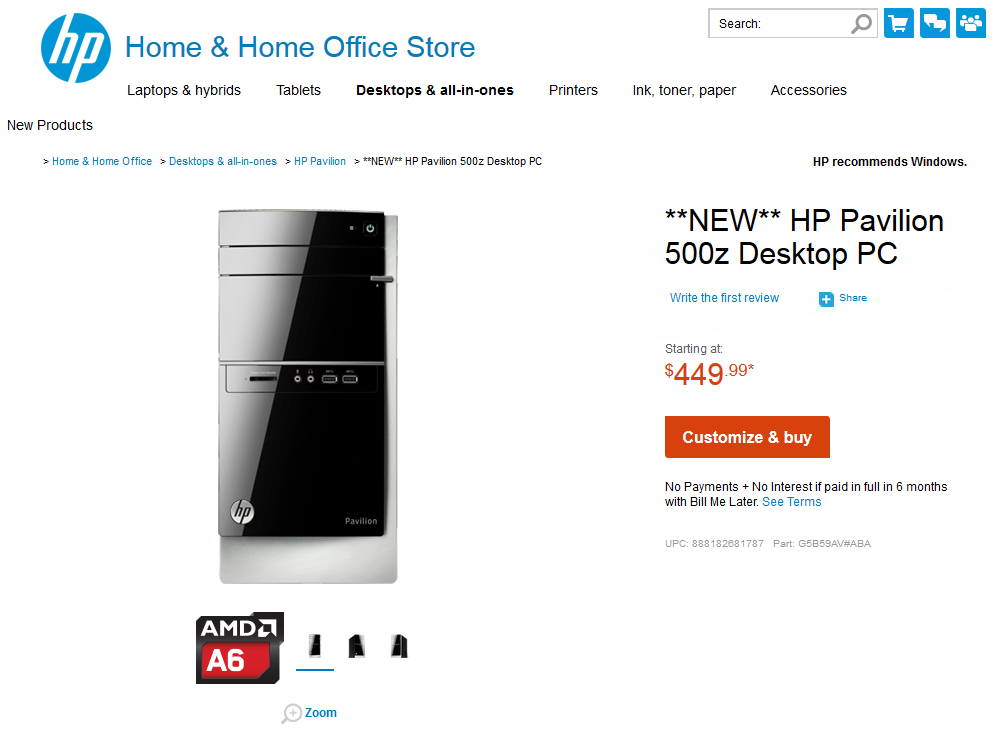Screen dimensions: 995x738
Task: Click the people group icon
Action: 971,23
